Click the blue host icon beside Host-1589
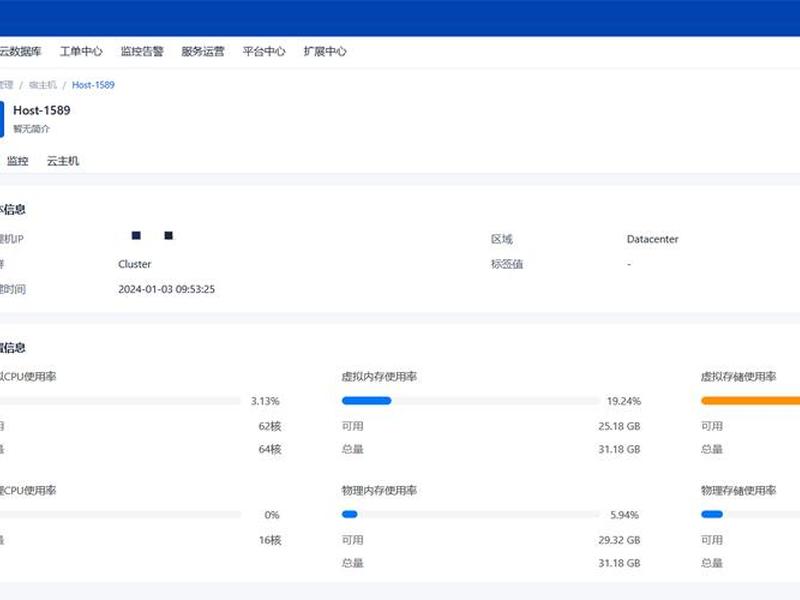The height and width of the screenshot is (600, 800). 2,119
